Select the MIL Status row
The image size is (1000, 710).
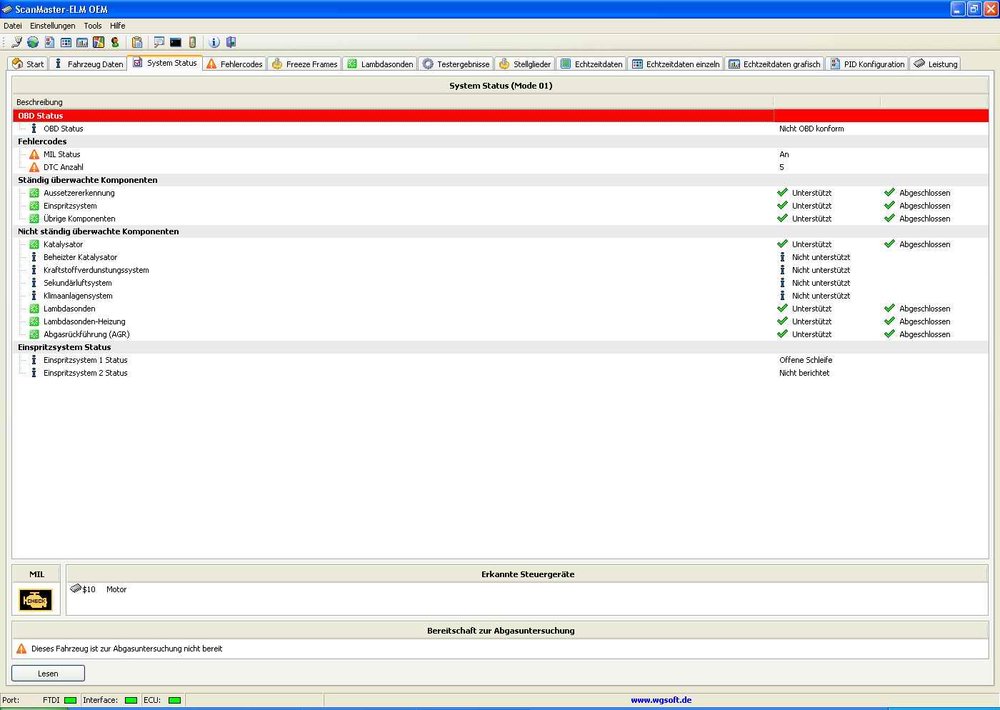(62, 154)
